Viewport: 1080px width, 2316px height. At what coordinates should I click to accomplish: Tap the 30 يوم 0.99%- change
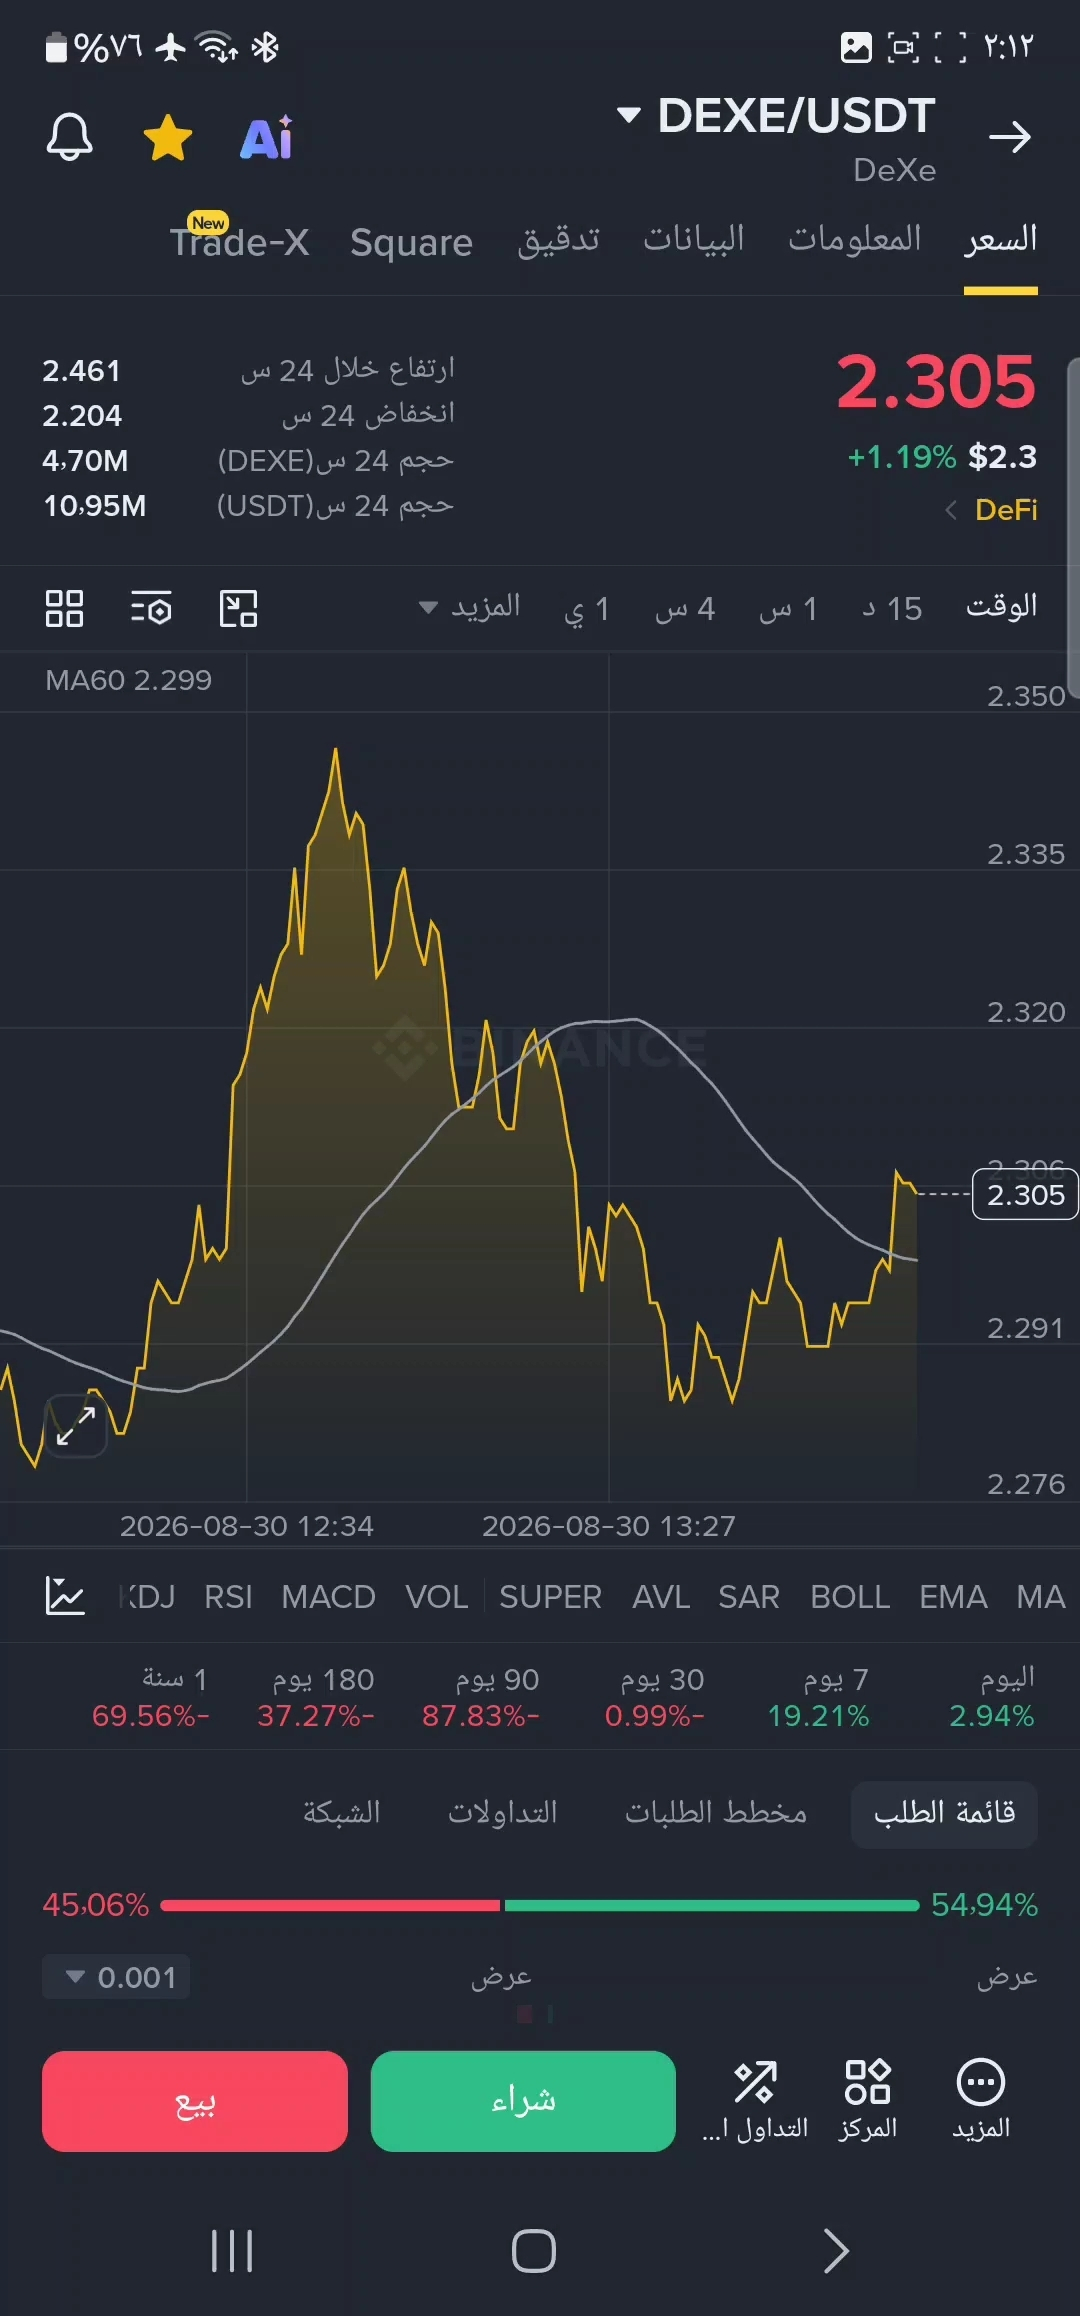[655, 1697]
